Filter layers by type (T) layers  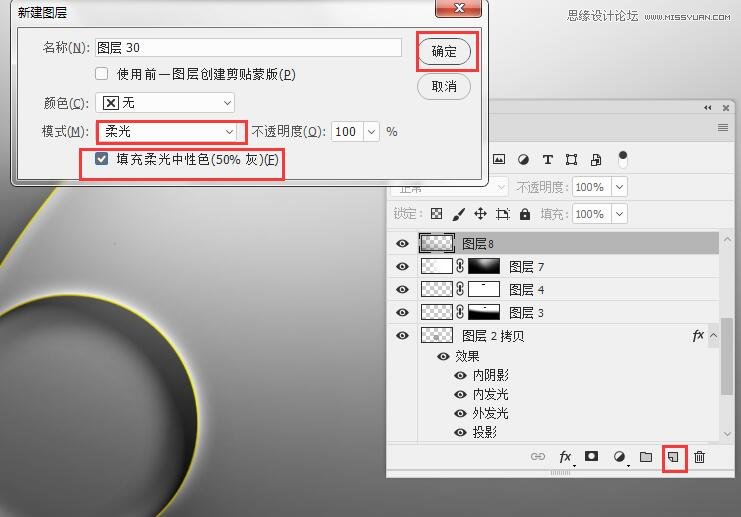click(x=547, y=160)
